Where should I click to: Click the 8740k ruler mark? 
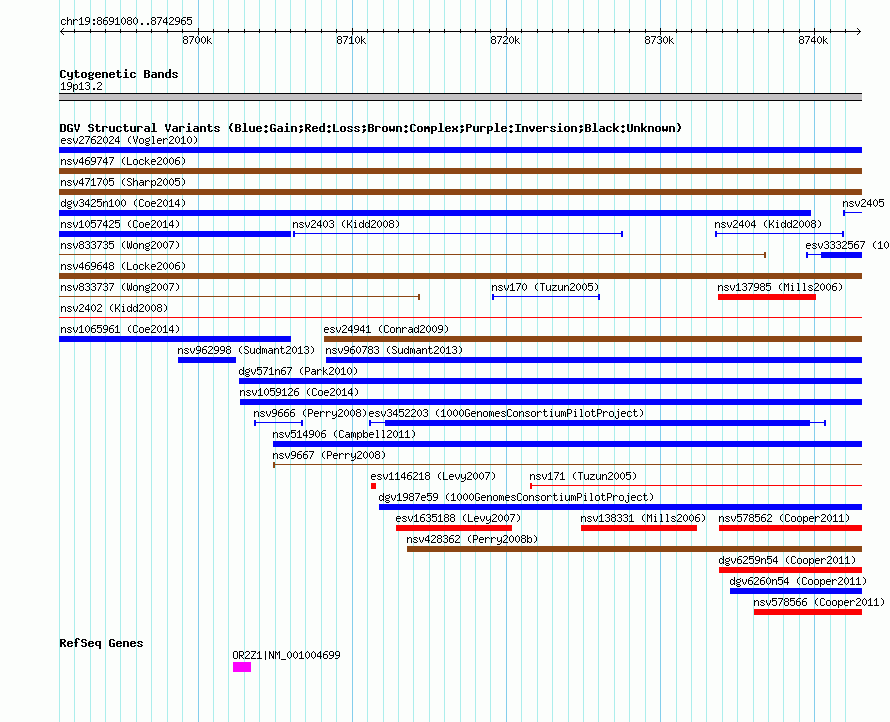[x=813, y=40]
